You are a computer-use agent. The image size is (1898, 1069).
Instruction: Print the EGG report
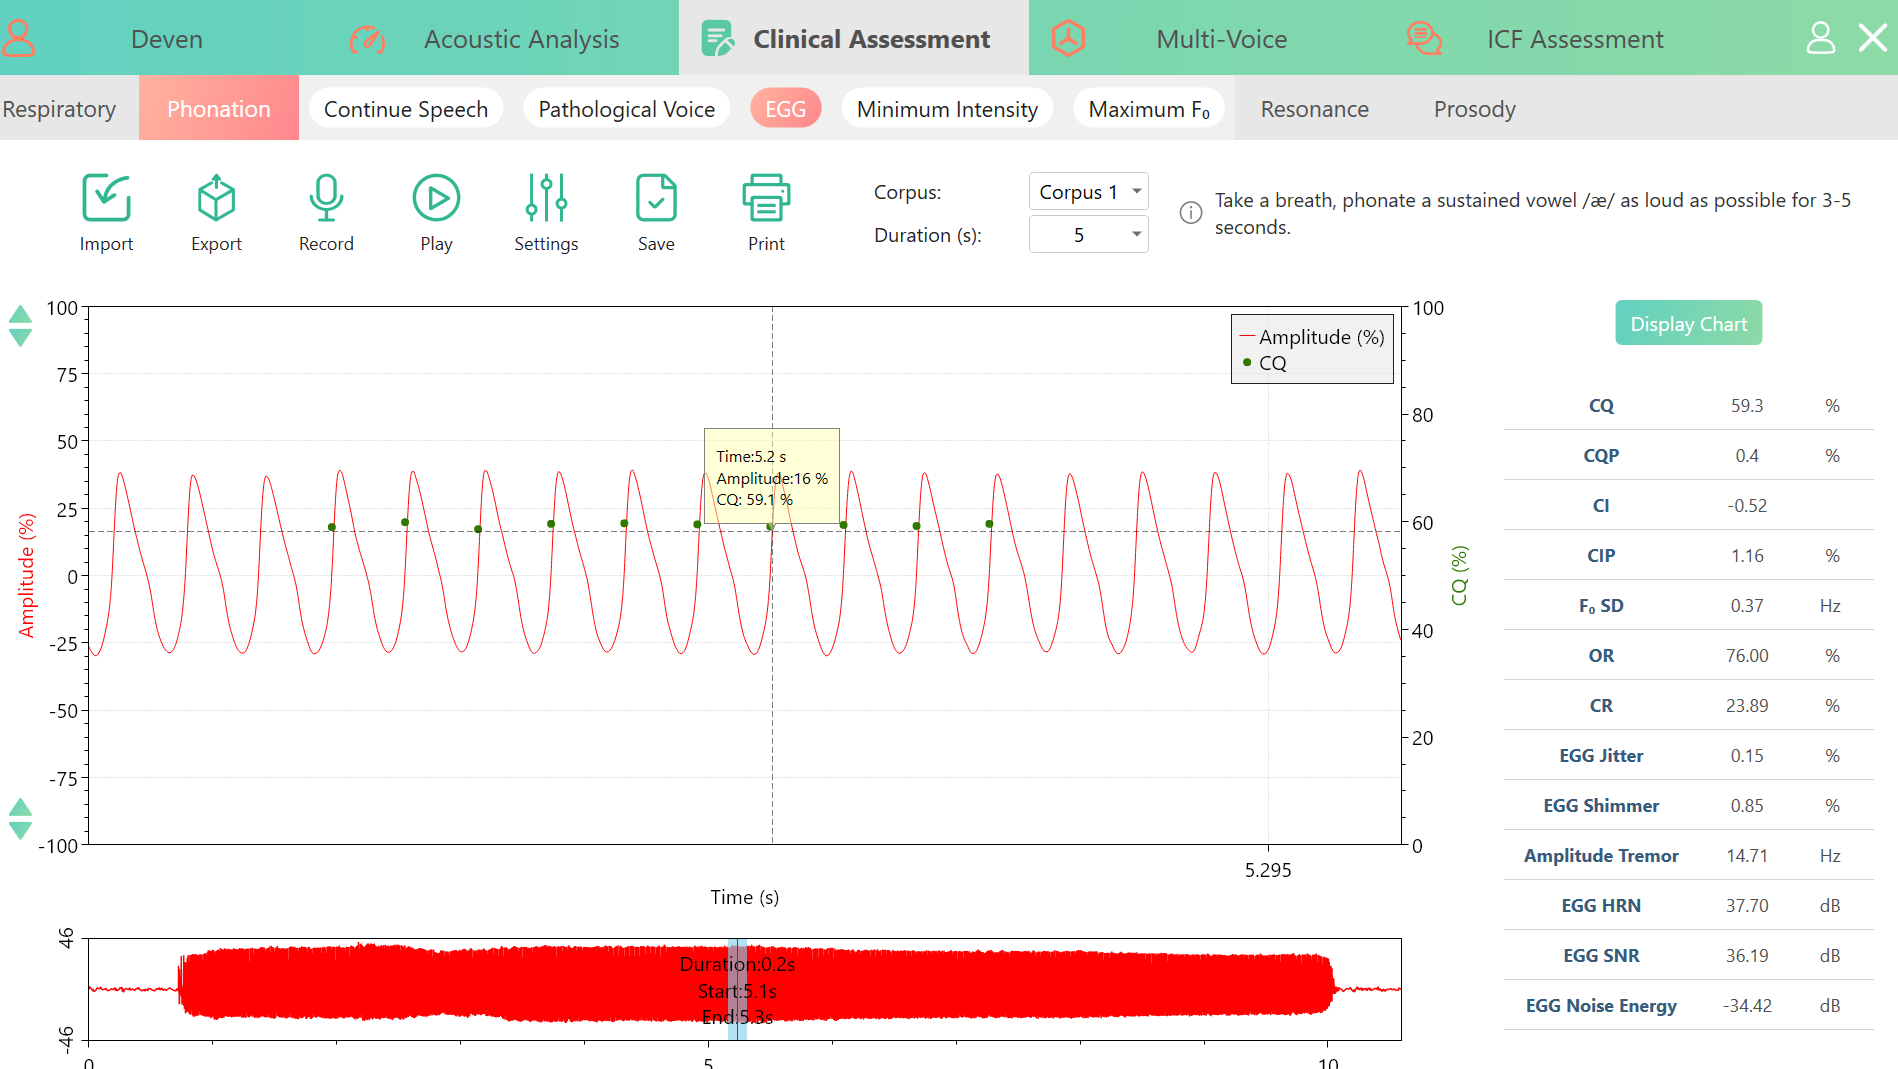[x=766, y=198]
